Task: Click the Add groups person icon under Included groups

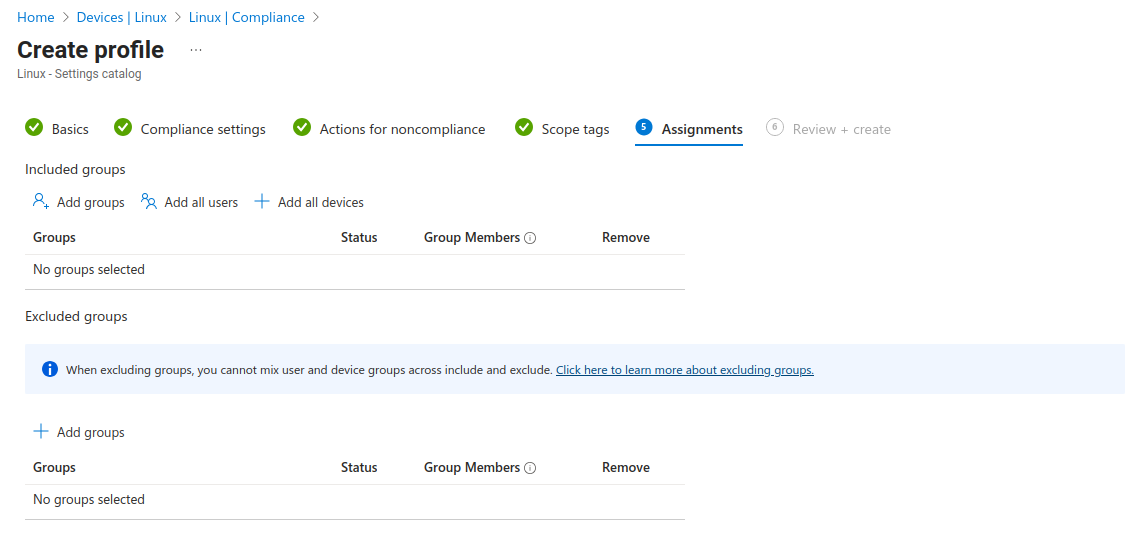Action: tap(41, 201)
